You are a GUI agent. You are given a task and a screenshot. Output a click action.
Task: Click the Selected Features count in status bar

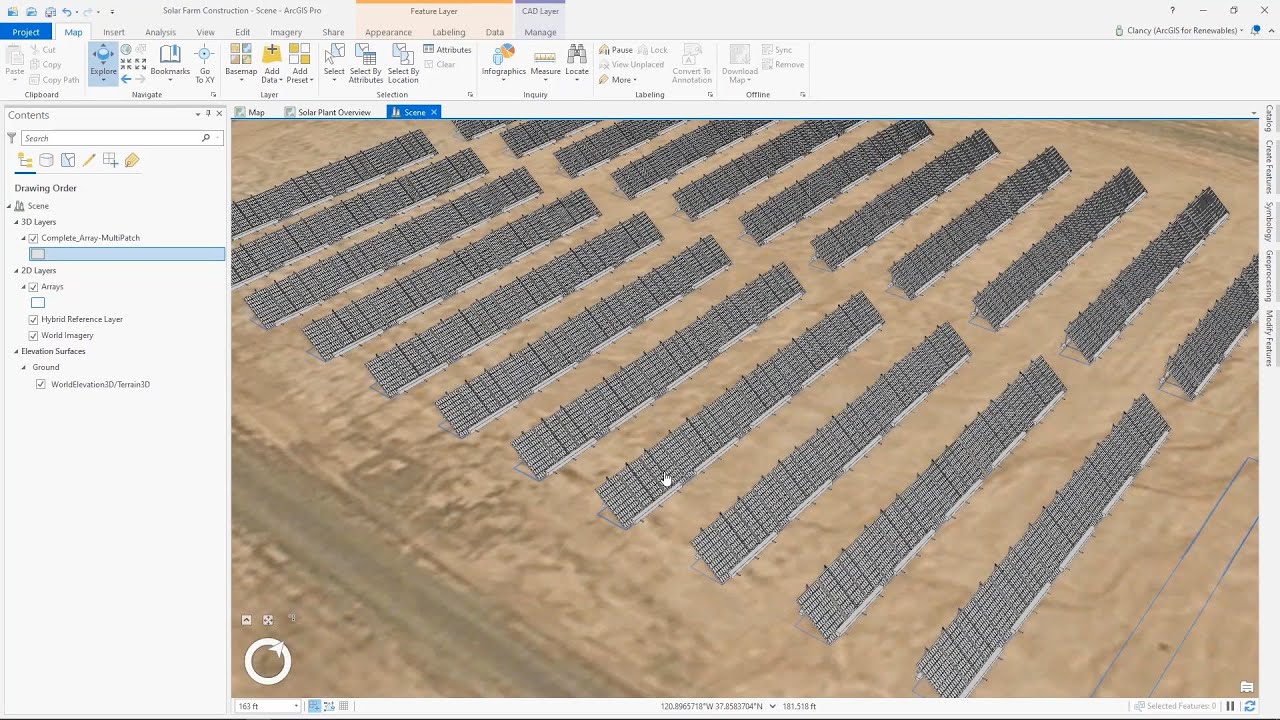(x=1175, y=706)
